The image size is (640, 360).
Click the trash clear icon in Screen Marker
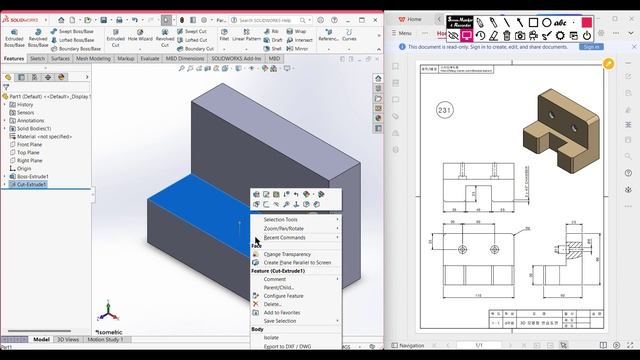[507, 36]
